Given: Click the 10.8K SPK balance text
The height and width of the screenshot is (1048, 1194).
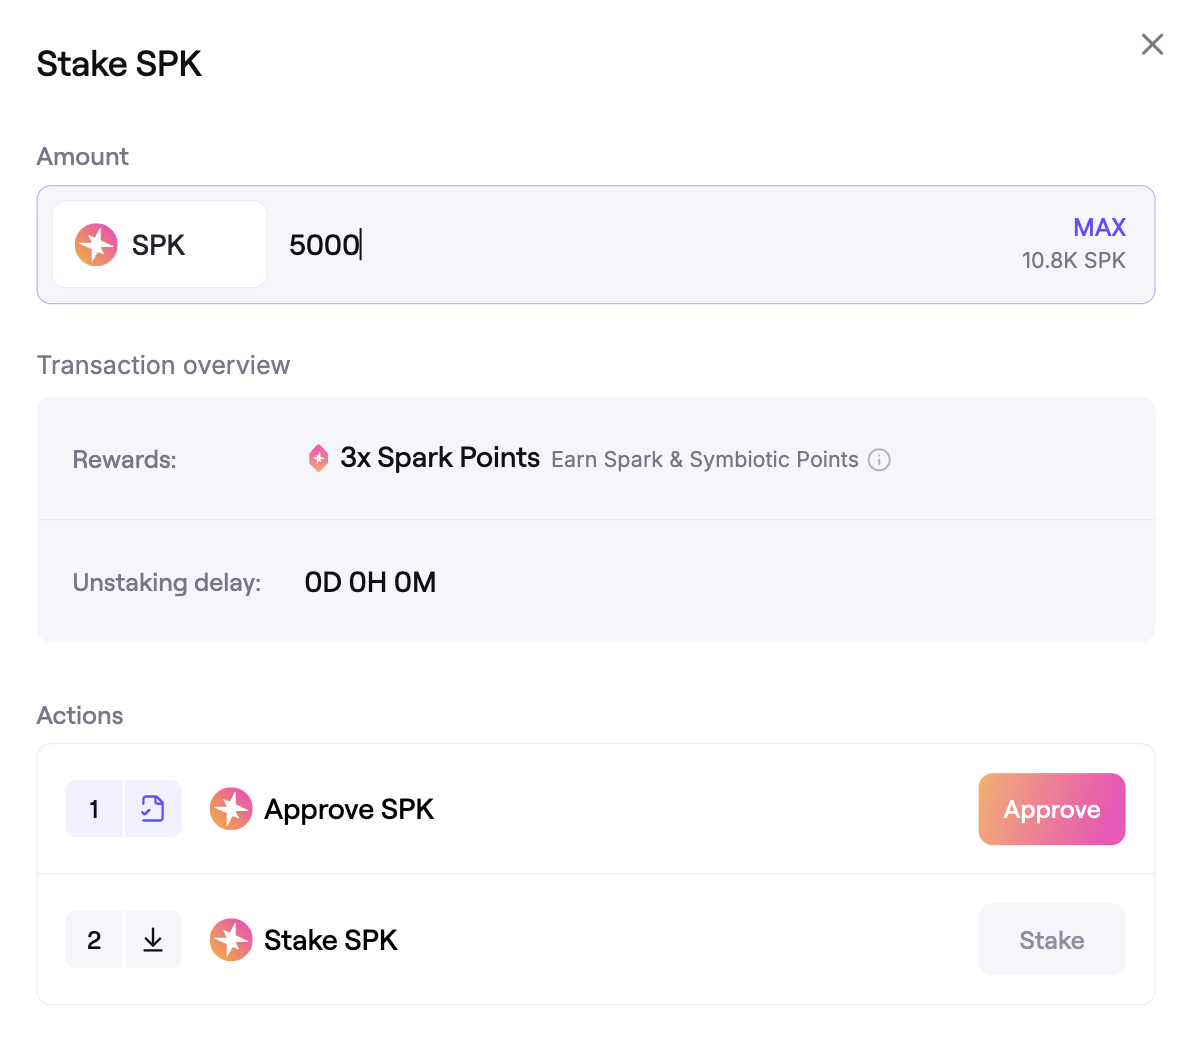Looking at the screenshot, I should tap(1073, 261).
